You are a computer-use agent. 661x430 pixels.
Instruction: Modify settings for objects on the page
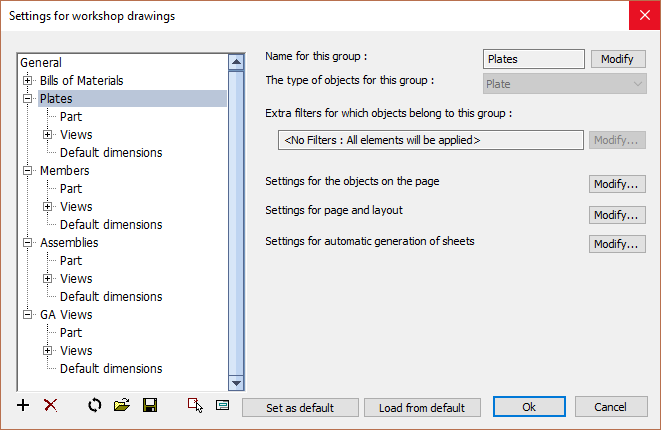617,184
